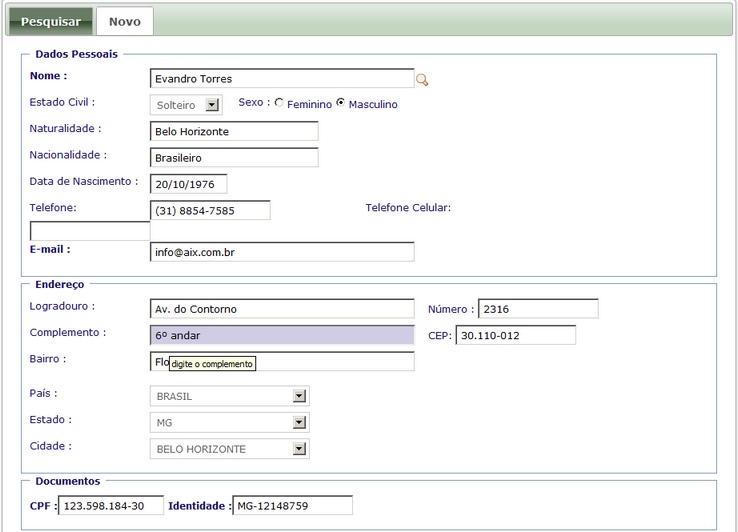Viewport: 738px width, 532px height.
Task: Click the magnifier search icon beside Nome
Action: pos(422,80)
